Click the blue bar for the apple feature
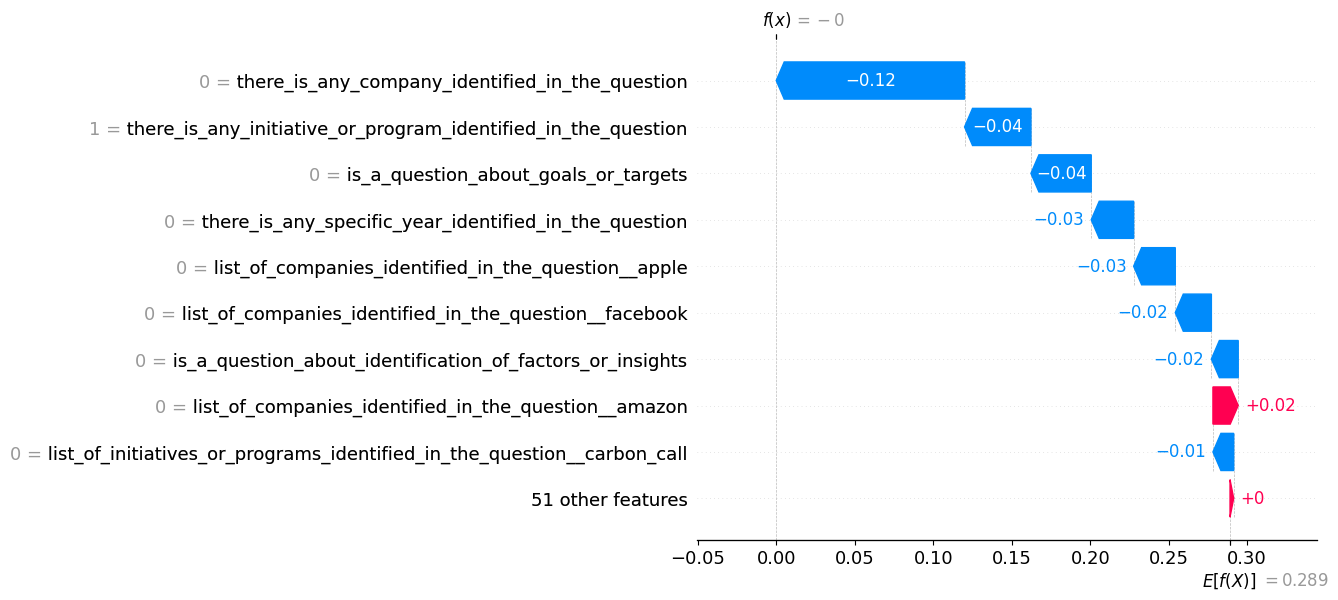 coord(1155,267)
